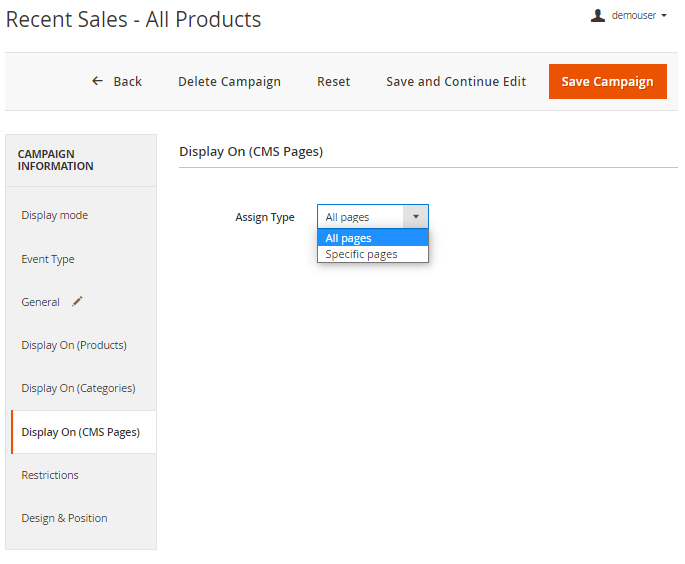685x564 pixels.
Task: Select the Display On (CMS Pages) tab
Action: [x=80, y=432]
